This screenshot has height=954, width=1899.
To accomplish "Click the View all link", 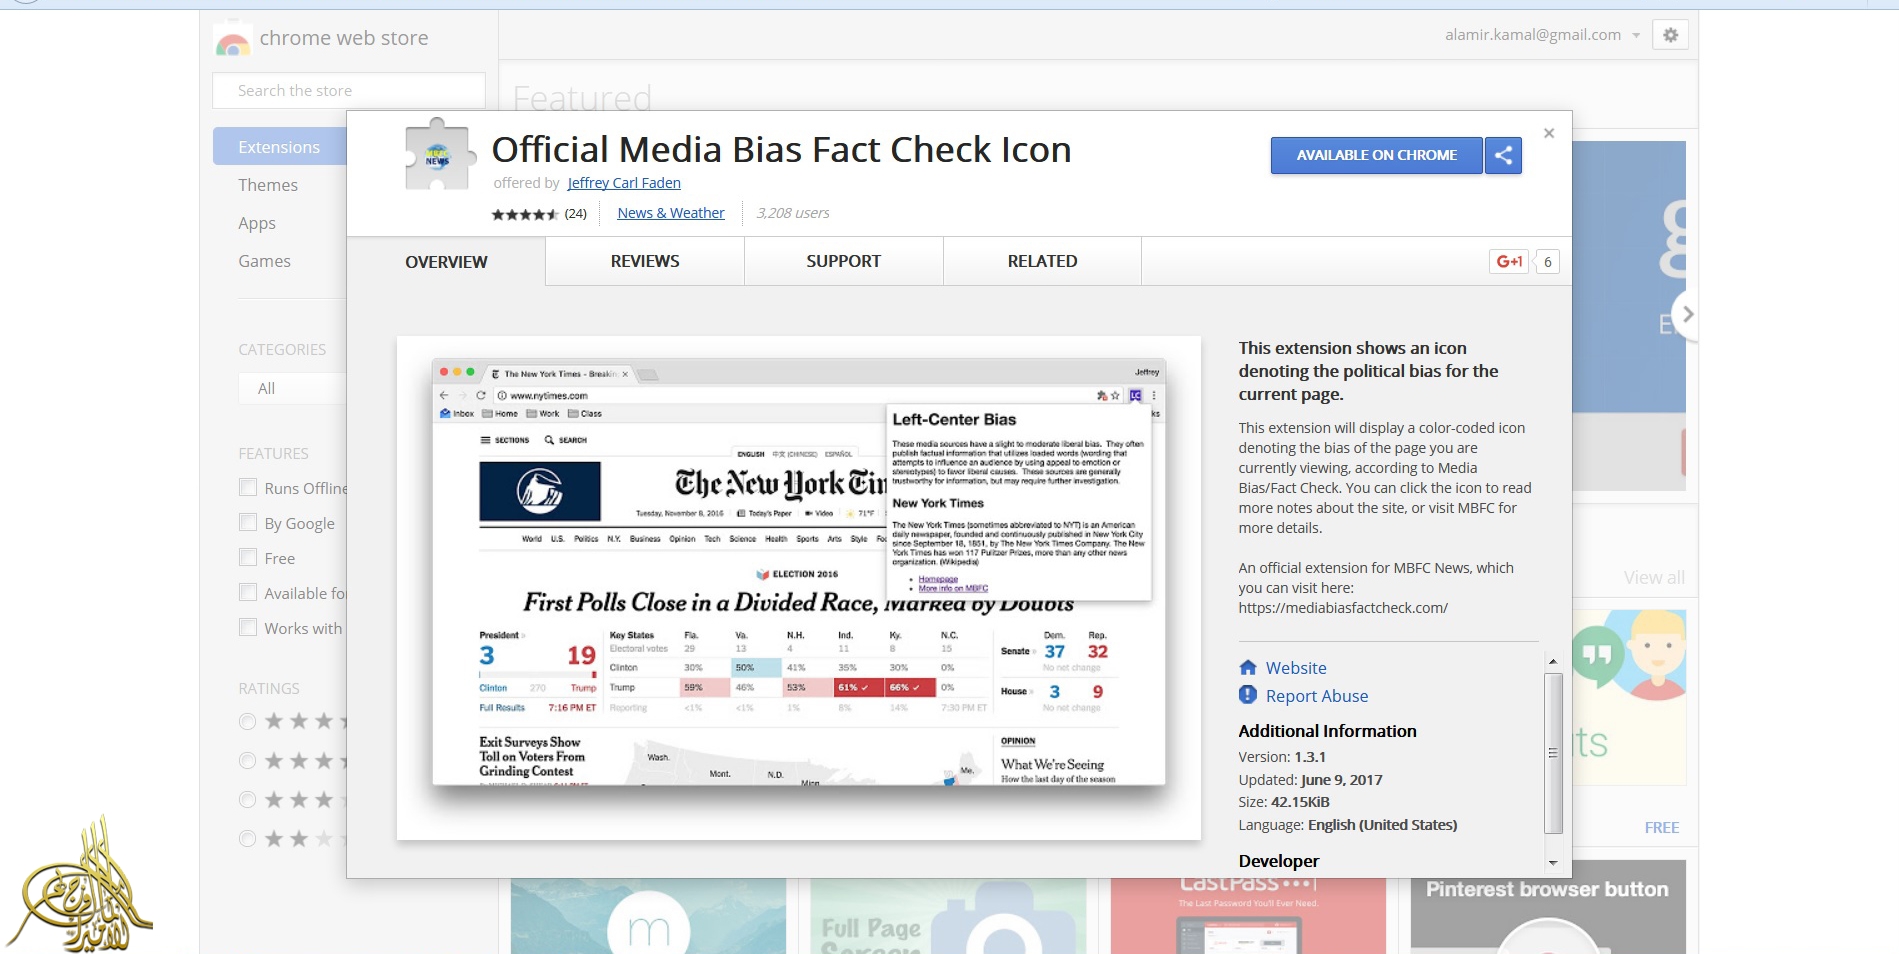I will point(1654,578).
